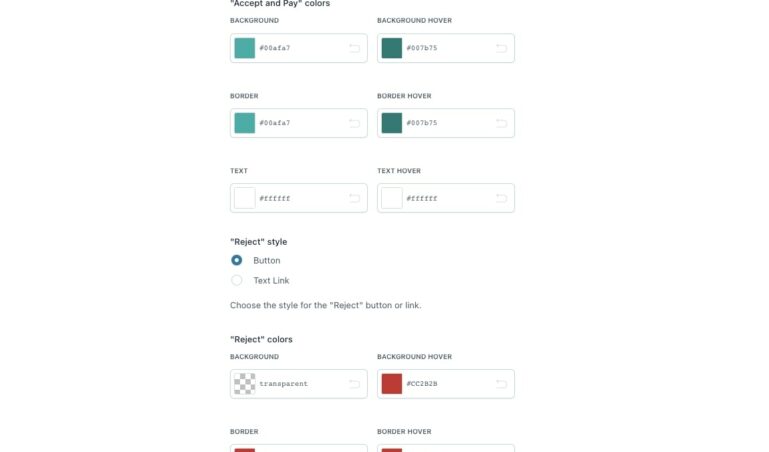The height and width of the screenshot is (452, 769).
Task: Click the Accept and Pay border color swatch
Action: pyautogui.click(x=245, y=123)
